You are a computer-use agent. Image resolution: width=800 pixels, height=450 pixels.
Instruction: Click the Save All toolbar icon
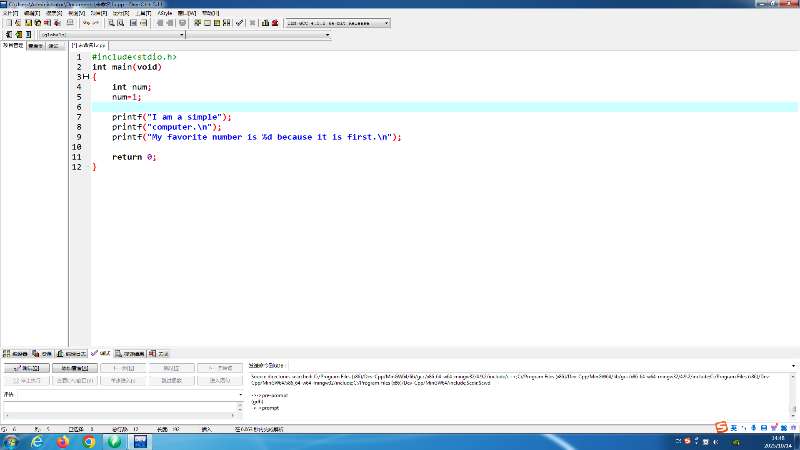(x=37, y=23)
